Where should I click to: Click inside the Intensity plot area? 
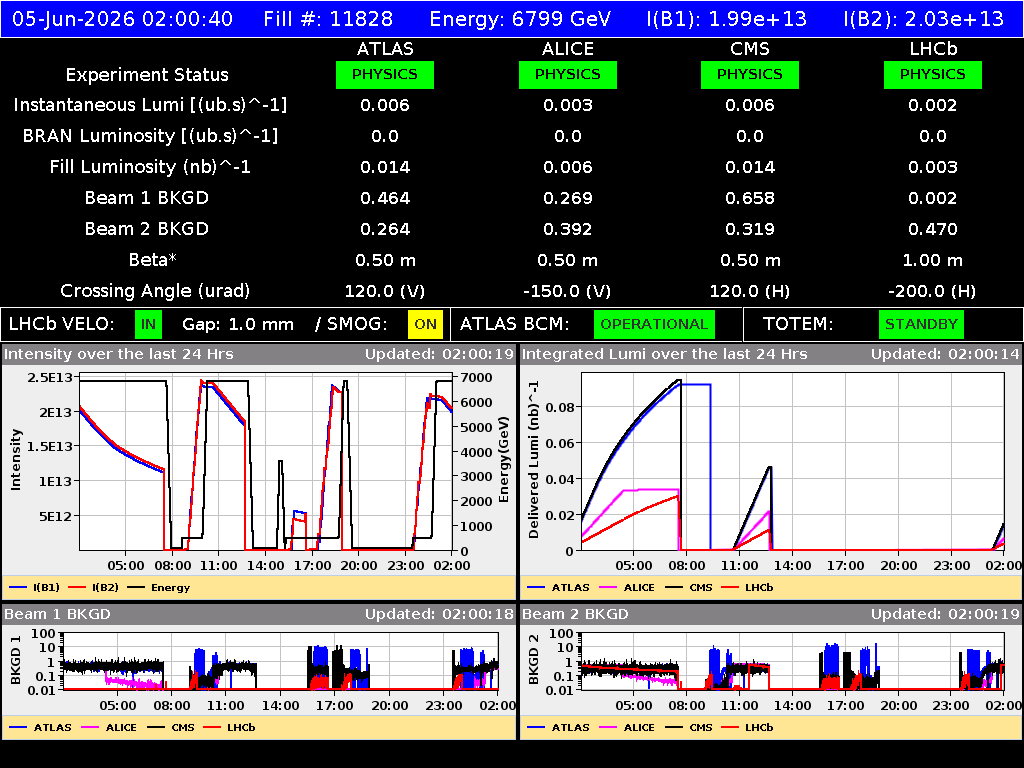(x=266, y=462)
